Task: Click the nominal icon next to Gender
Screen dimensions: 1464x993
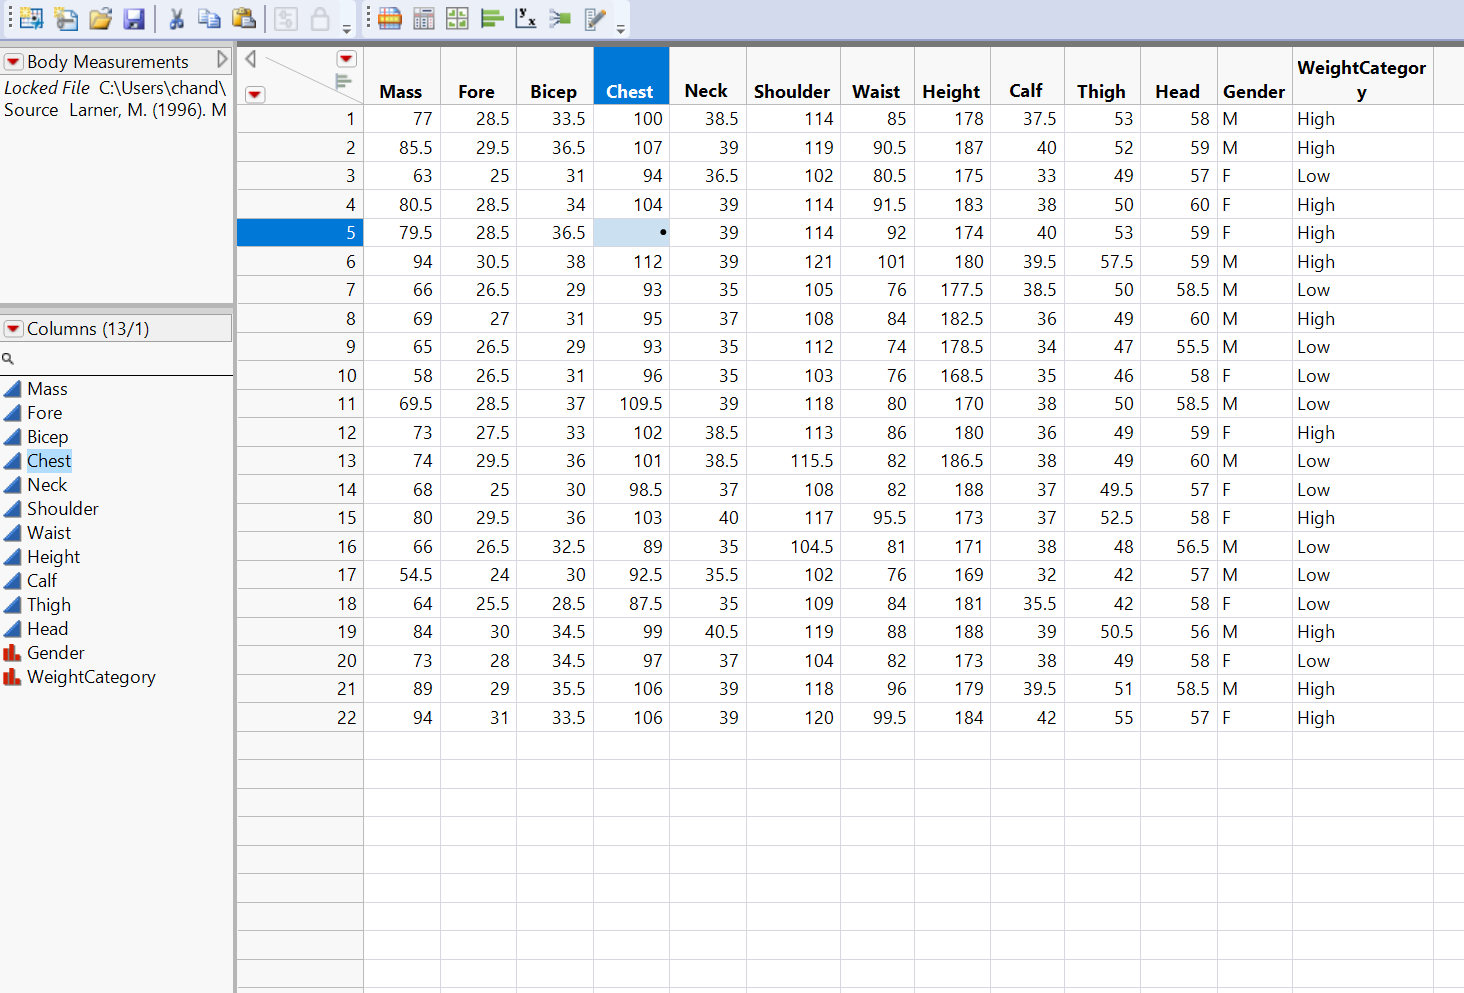Action: (x=12, y=653)
